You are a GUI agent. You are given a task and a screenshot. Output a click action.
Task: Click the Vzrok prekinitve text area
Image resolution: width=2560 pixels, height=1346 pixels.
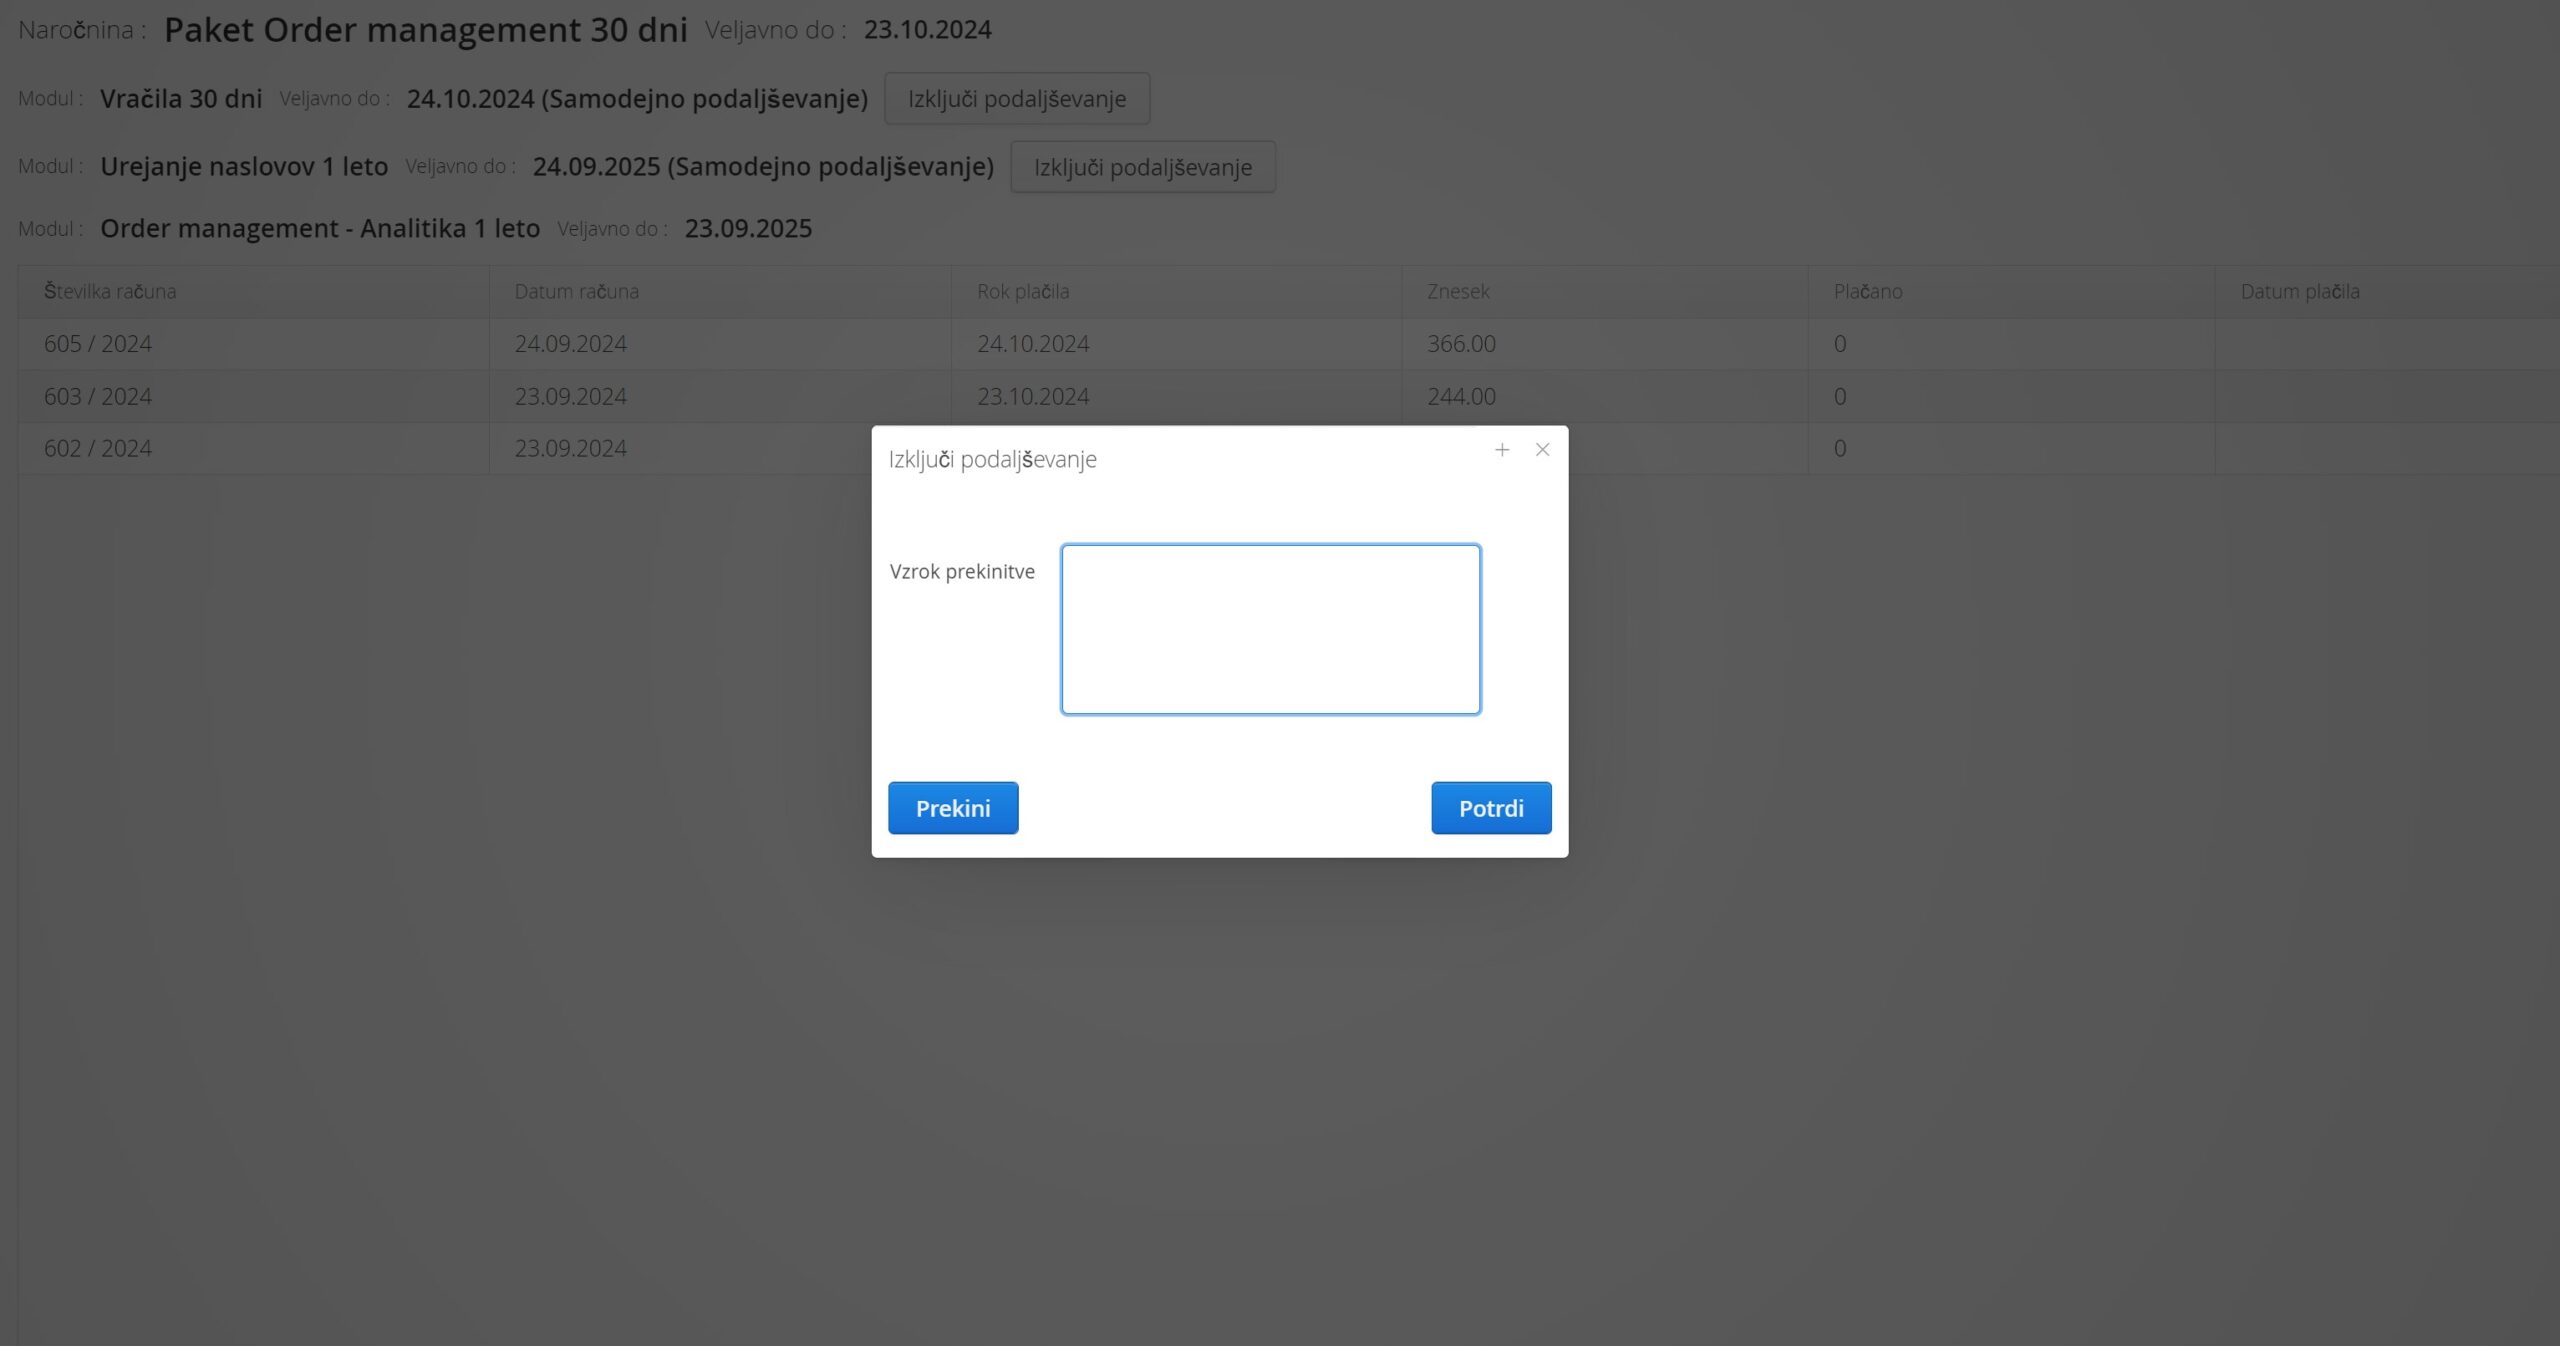click(x=1270, y=629)
